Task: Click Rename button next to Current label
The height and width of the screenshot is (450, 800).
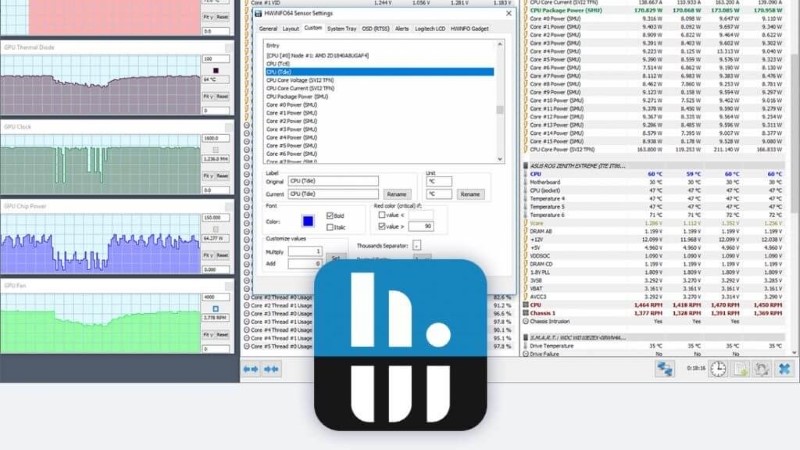Action: pyautogui.click(x=396, y=194)
